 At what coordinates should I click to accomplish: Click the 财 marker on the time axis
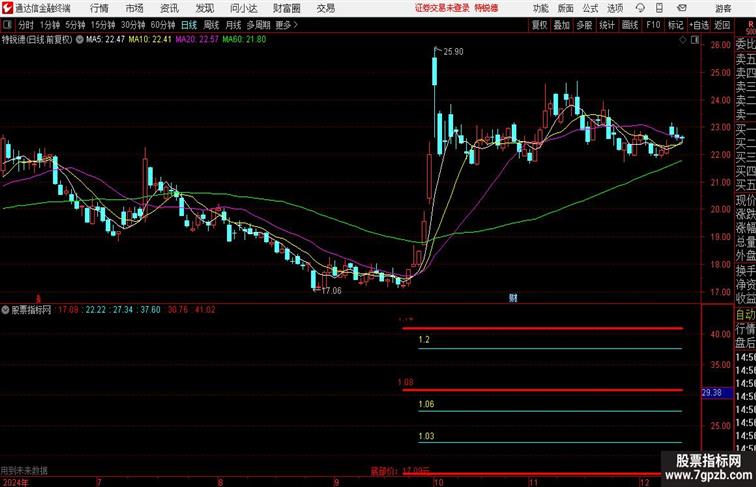(513, 298)
